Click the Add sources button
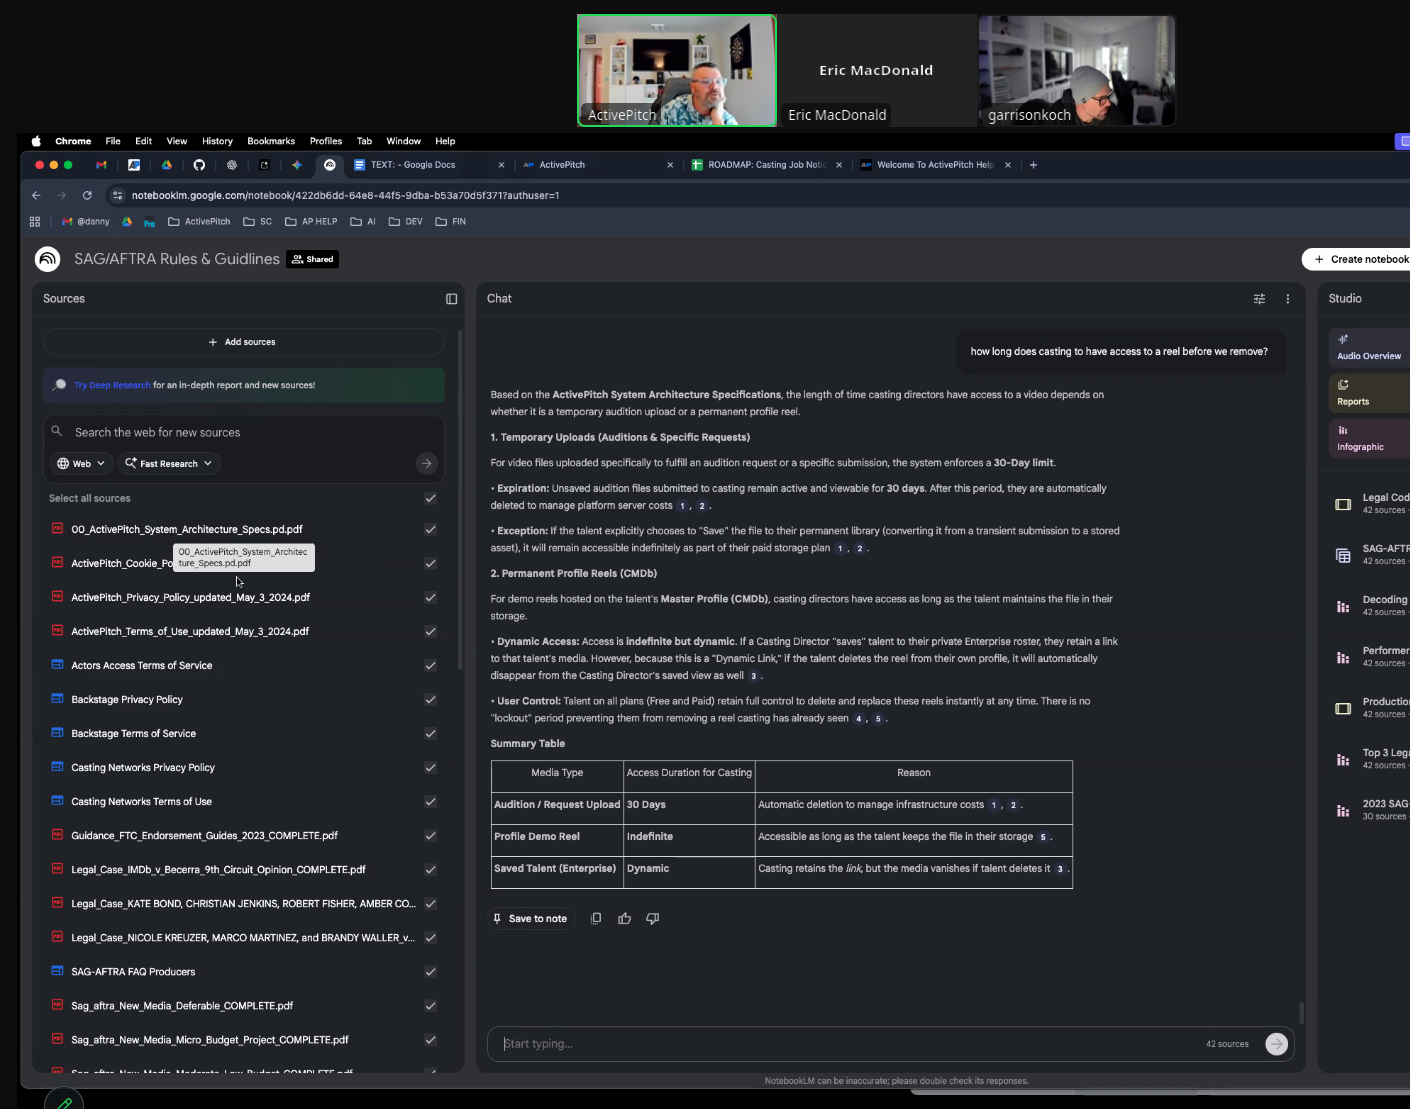Image resolution: width=1410 pixels, height=1109 pixels. coord(243,342)
